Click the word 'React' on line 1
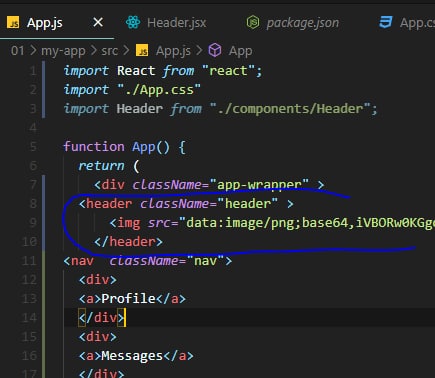 pos(136,71)
